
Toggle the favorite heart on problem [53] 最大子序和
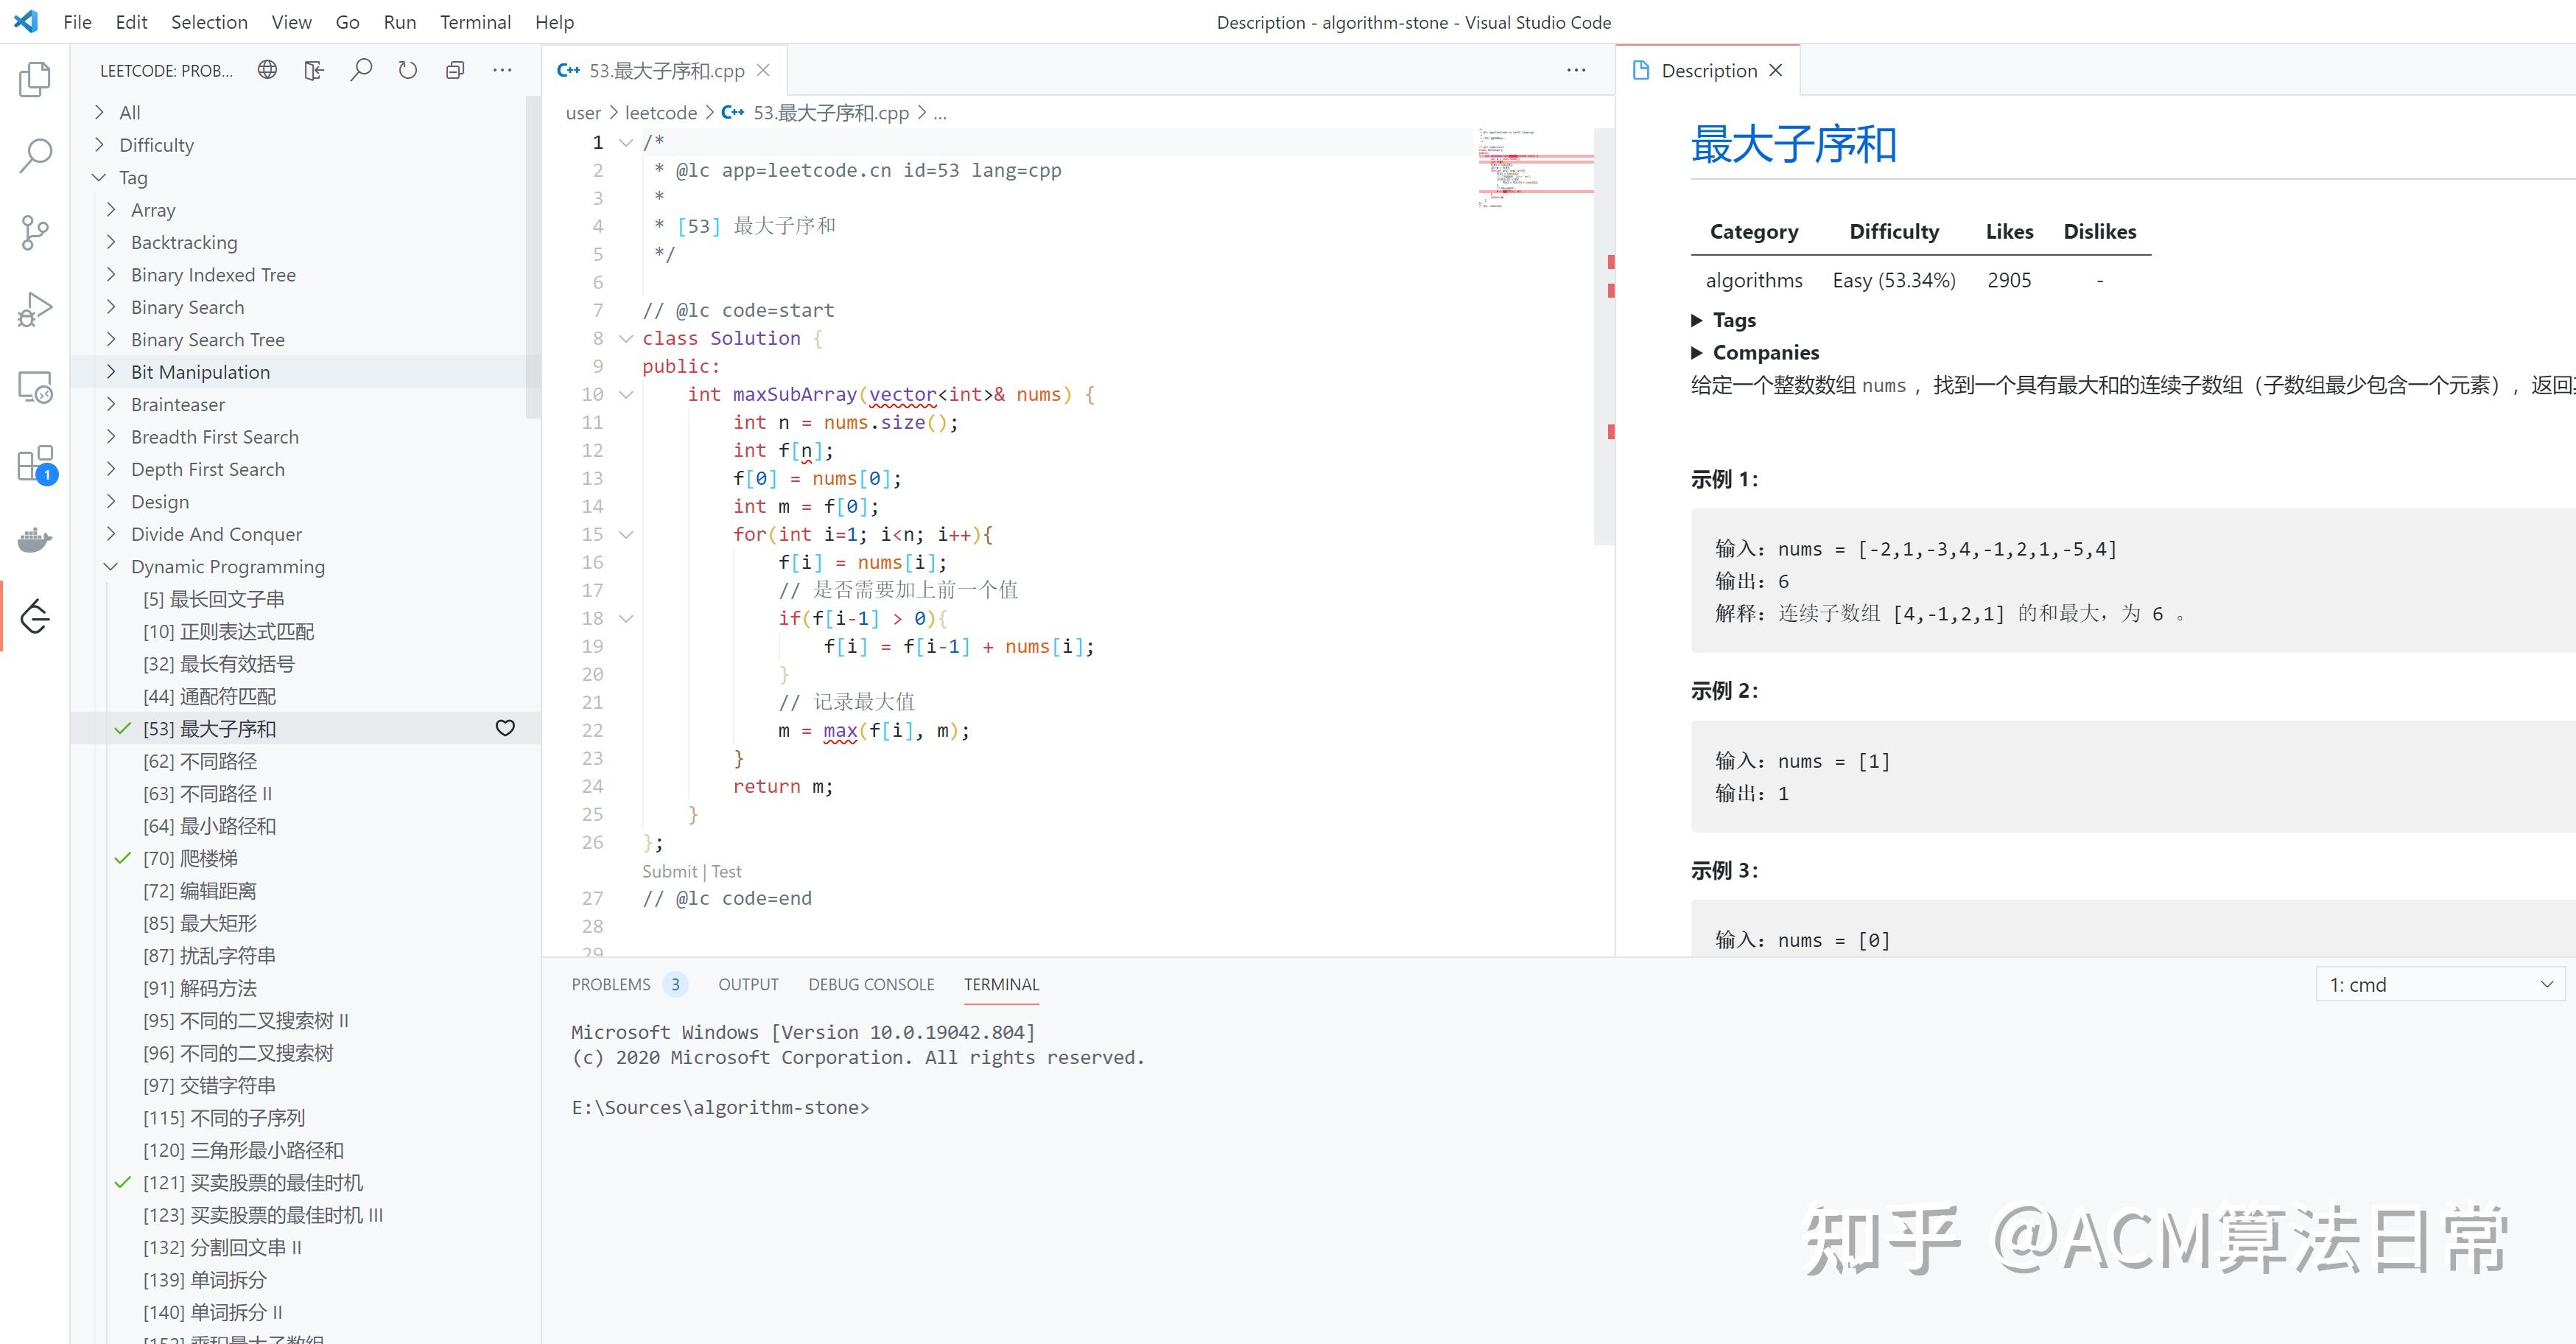pyautogui.click(x=505, y=729)
